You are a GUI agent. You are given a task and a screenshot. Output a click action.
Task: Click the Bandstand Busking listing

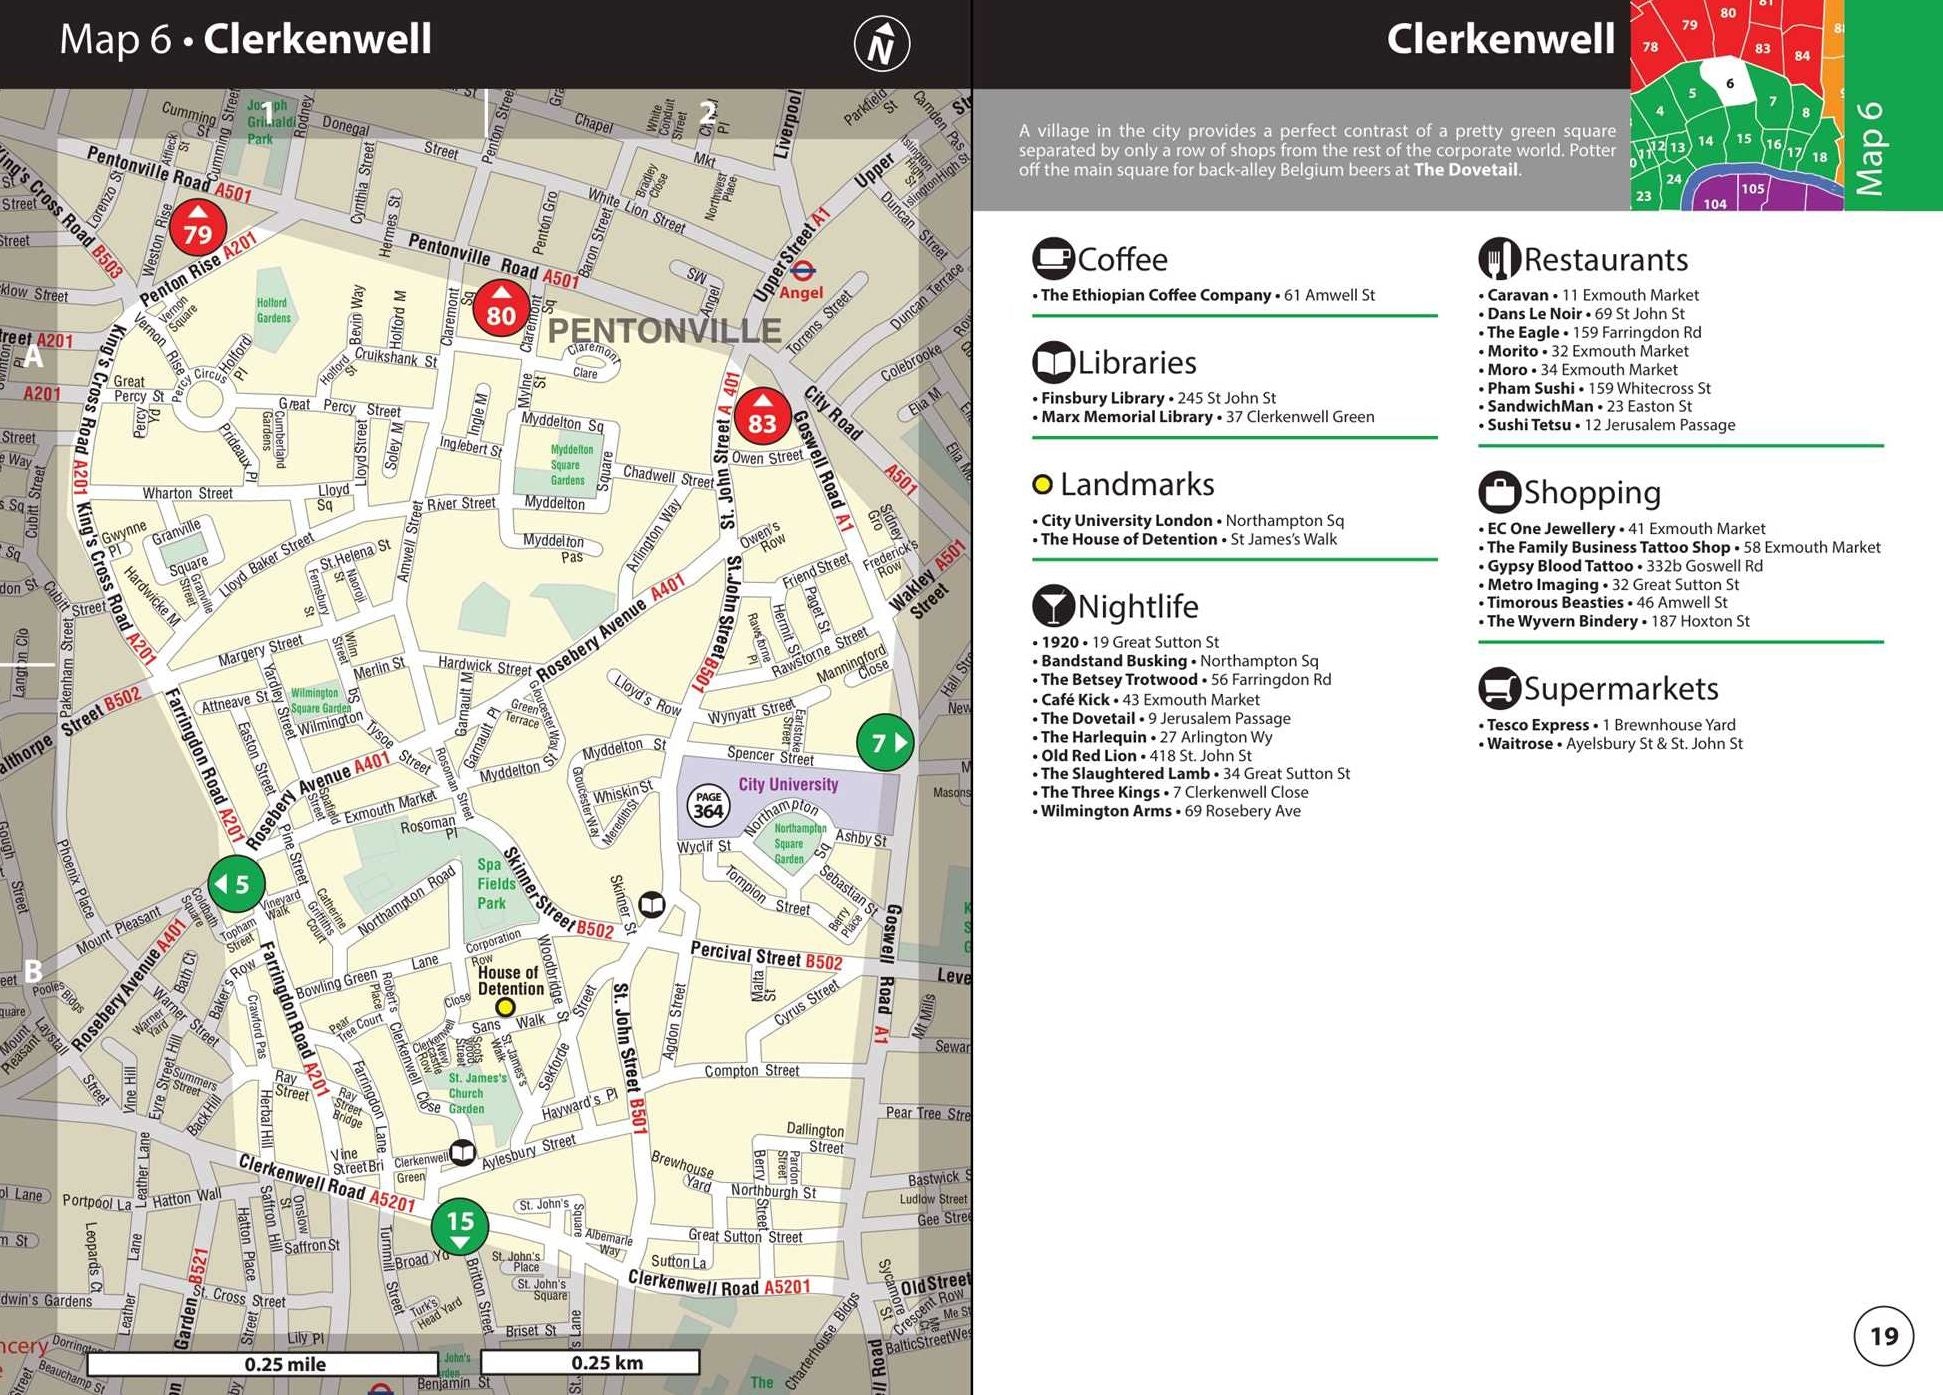point(1175,661)
